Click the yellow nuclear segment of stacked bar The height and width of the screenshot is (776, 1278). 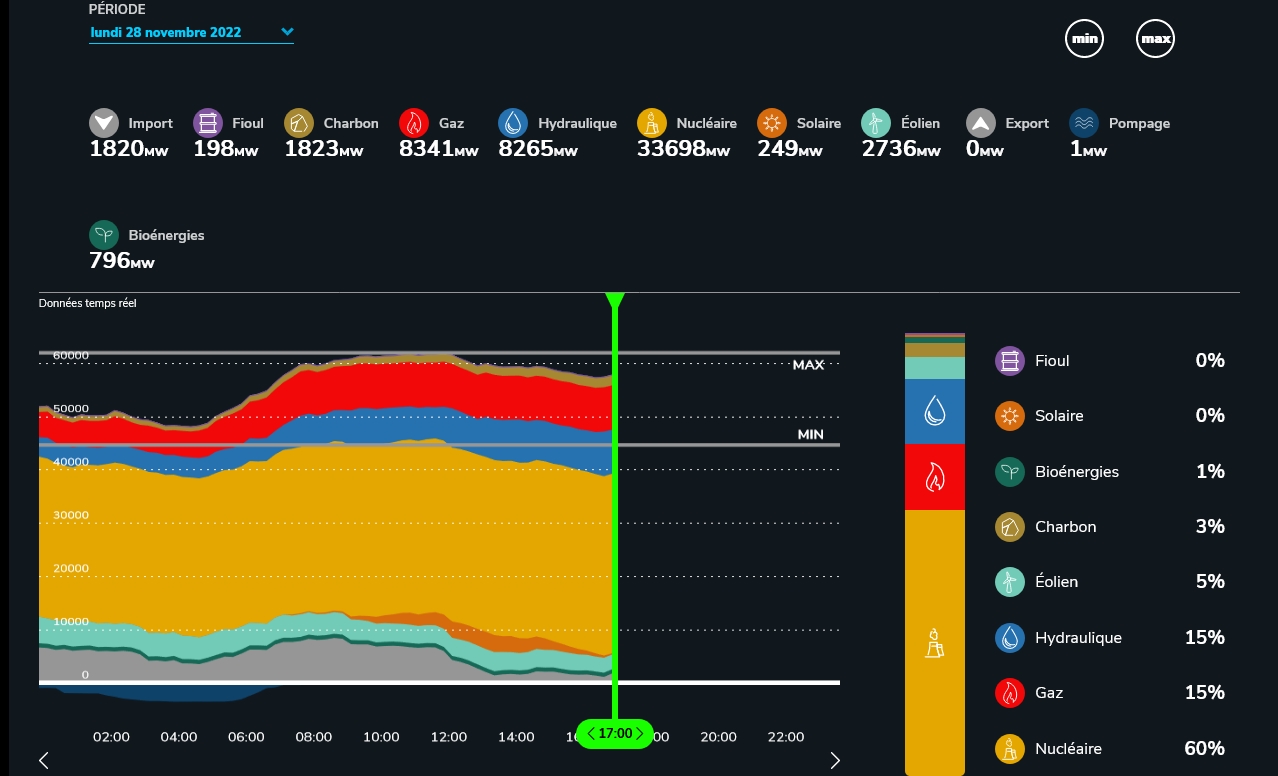click(x=934, y=640)
